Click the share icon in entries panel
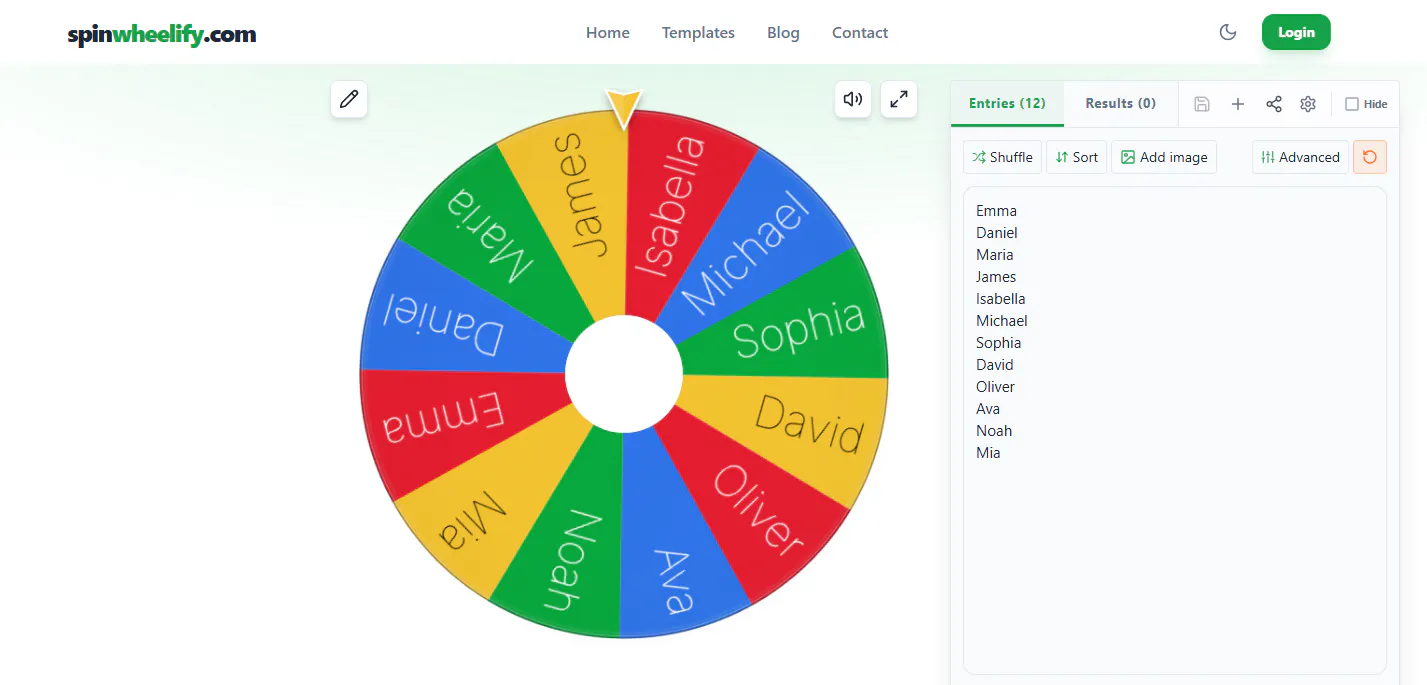The width and height of the screenshot is (1427, 685). click(1274, 104)
